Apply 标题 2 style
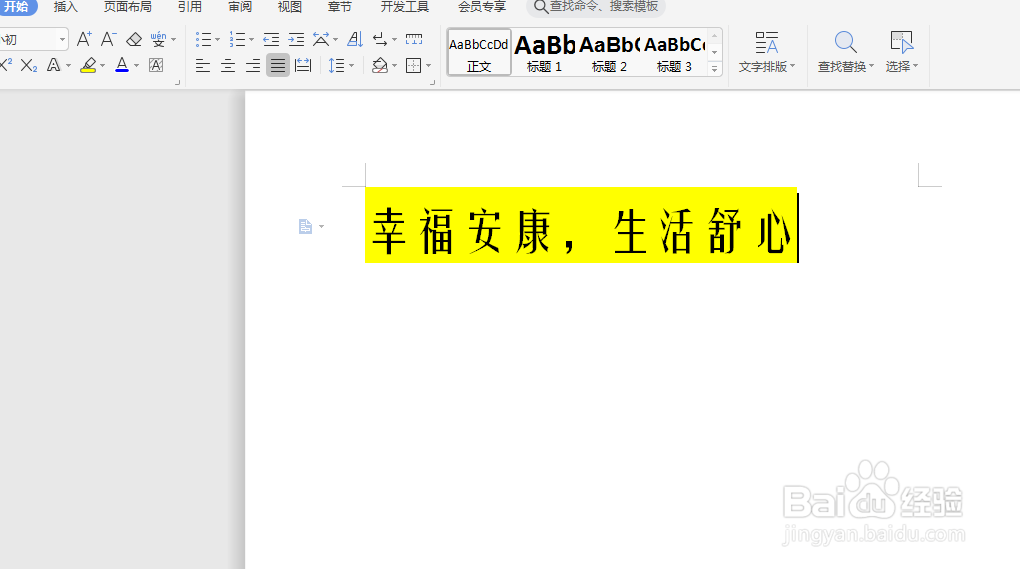Viewport: 1020px width, 569px height. coord(610,52)
